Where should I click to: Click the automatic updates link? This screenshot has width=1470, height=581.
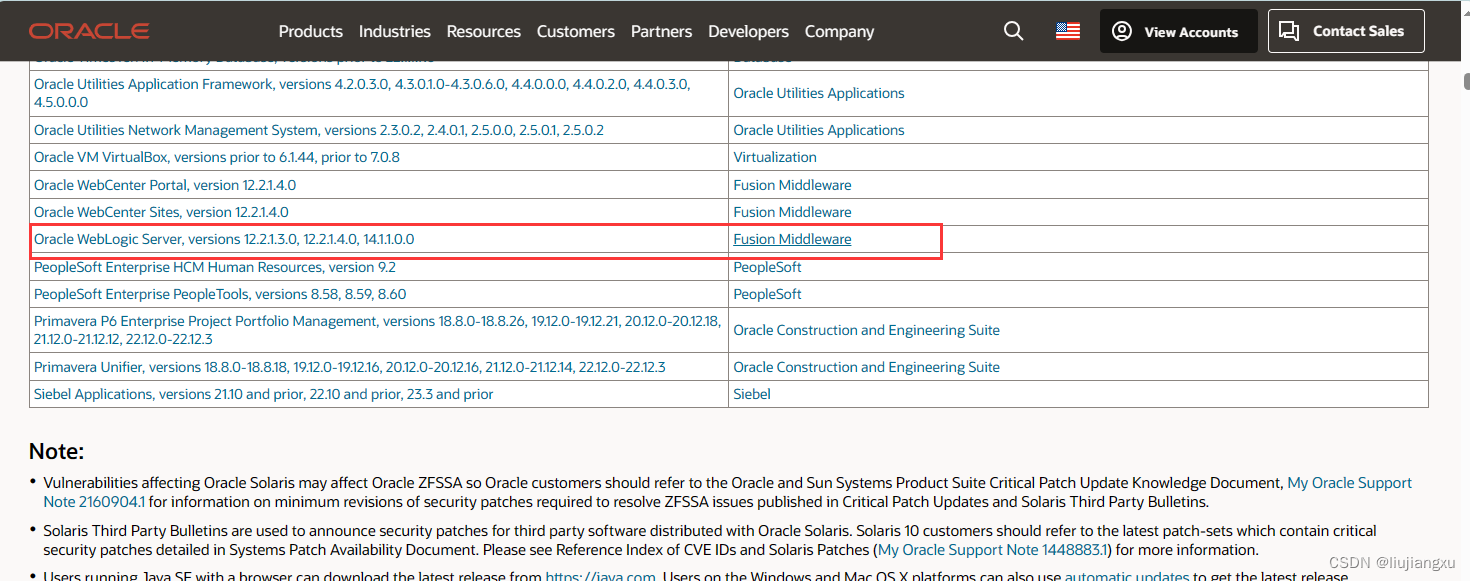1127,575
